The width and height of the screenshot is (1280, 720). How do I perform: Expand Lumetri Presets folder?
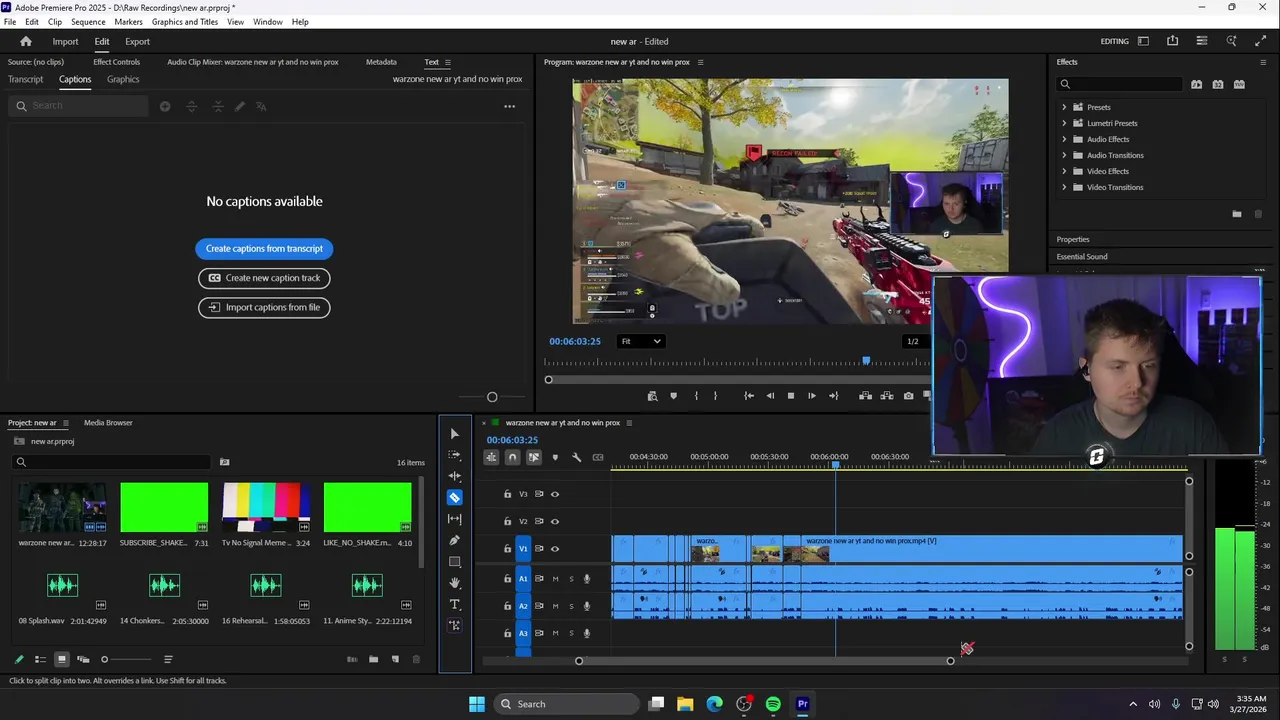(x=1064, y=123)
